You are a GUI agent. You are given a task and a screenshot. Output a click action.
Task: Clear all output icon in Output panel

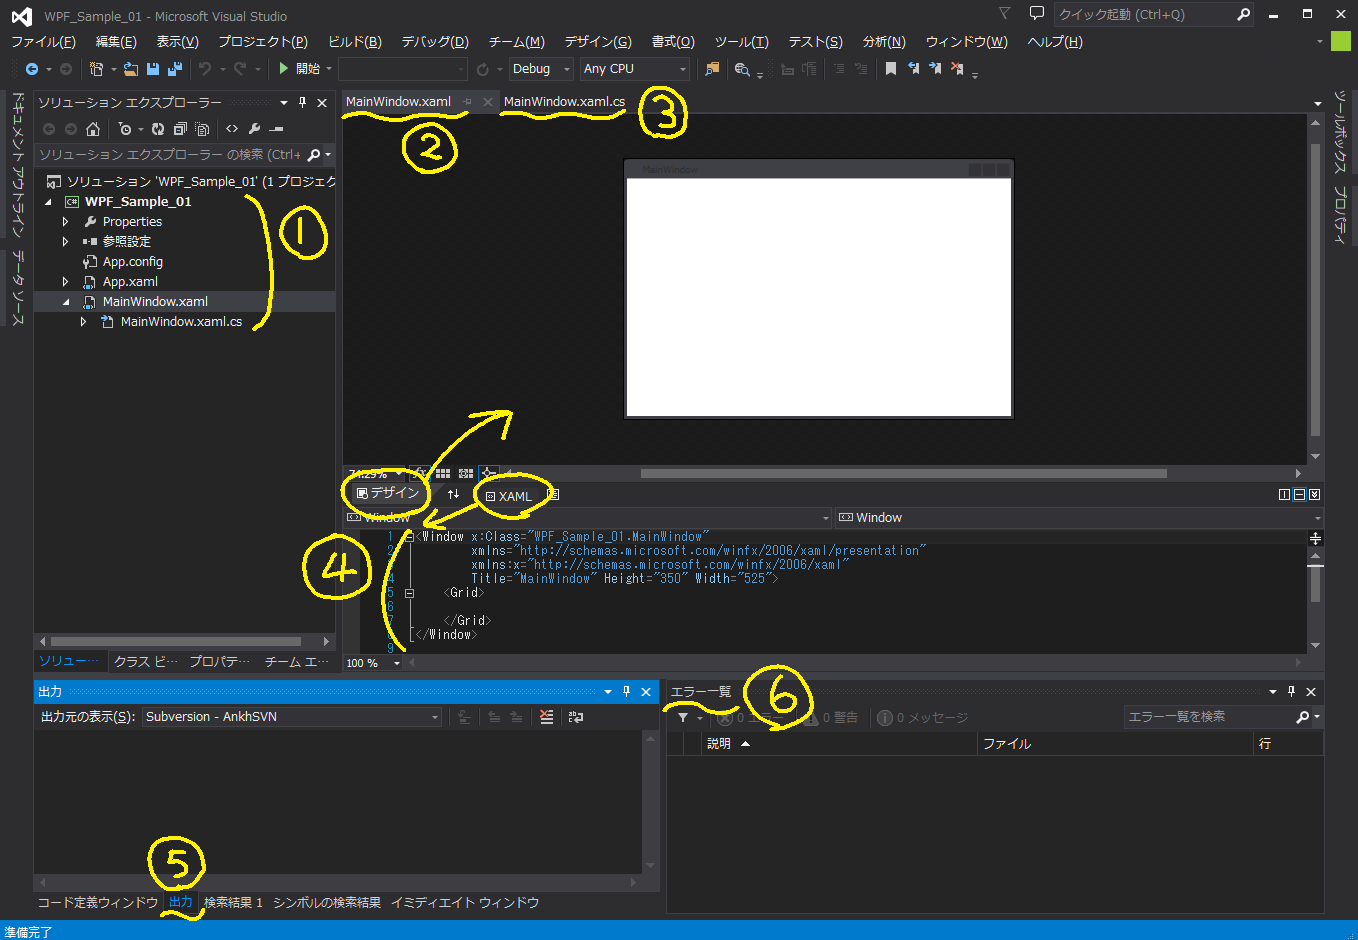(x=546, y=717)
